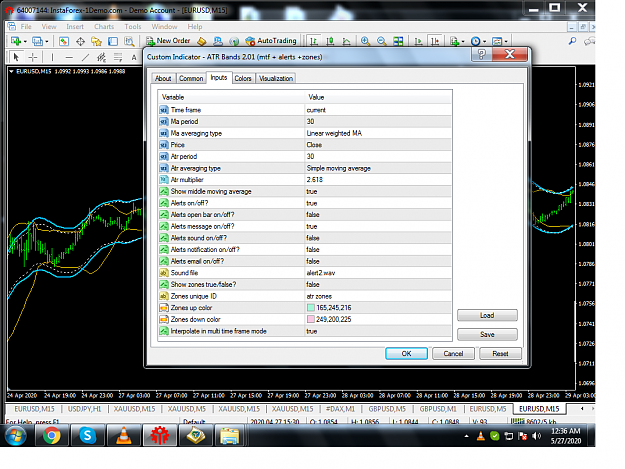
Task: Edit the Atr multiplier value 2.618
Action: (378, 180)
